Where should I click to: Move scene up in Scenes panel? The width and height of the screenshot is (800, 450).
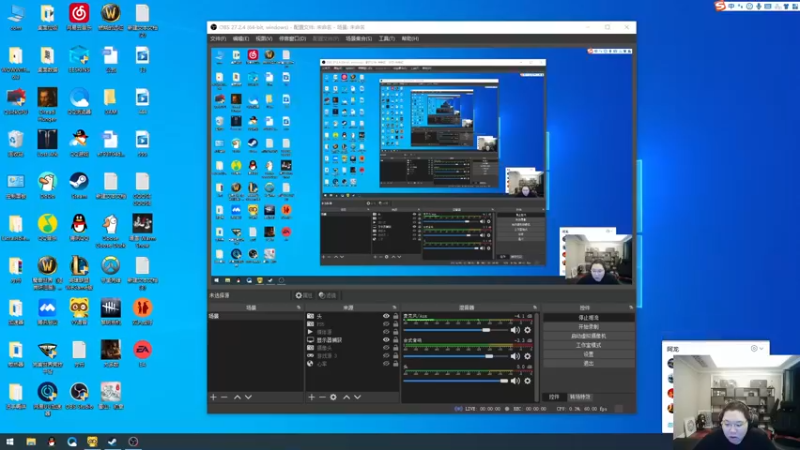[x=237, y=397]
